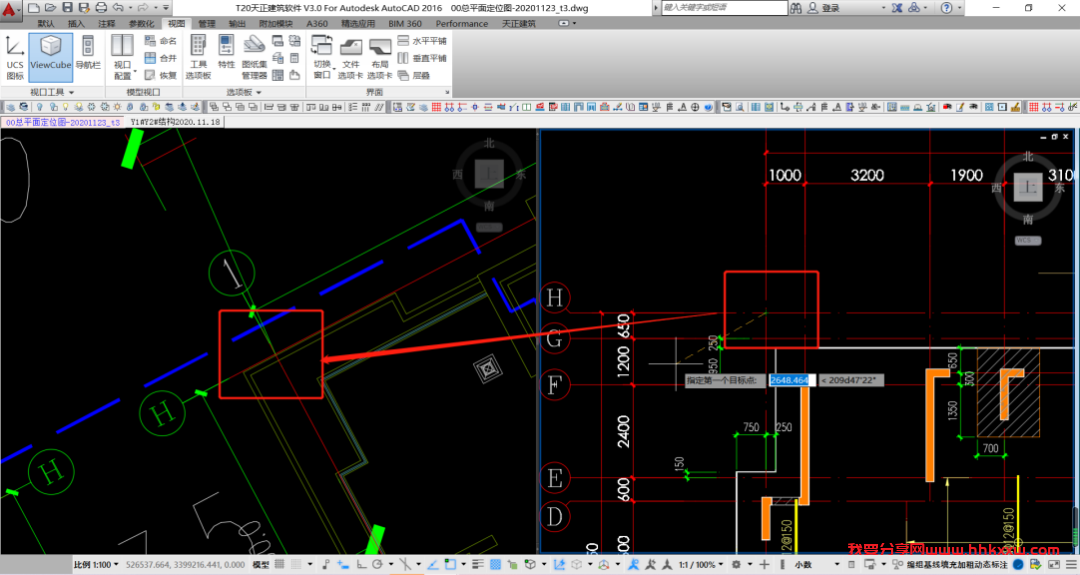The image size is (1080, 575).
Task: Click the New file icon in quick access
Action: pyautogui.click(x=33, y=8)
